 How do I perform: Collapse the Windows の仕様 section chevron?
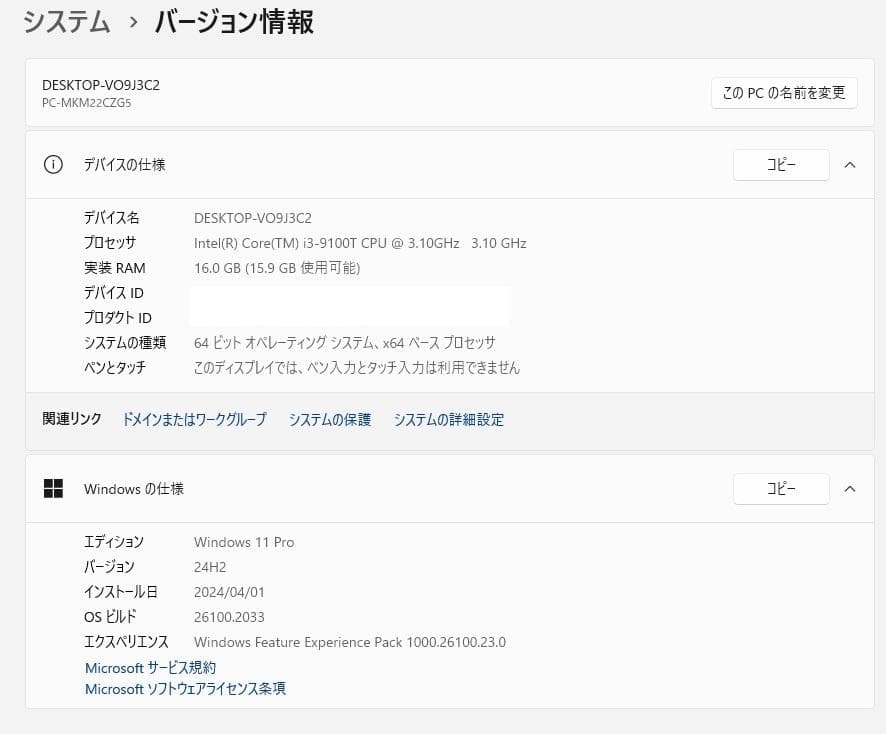pos(850,488)
